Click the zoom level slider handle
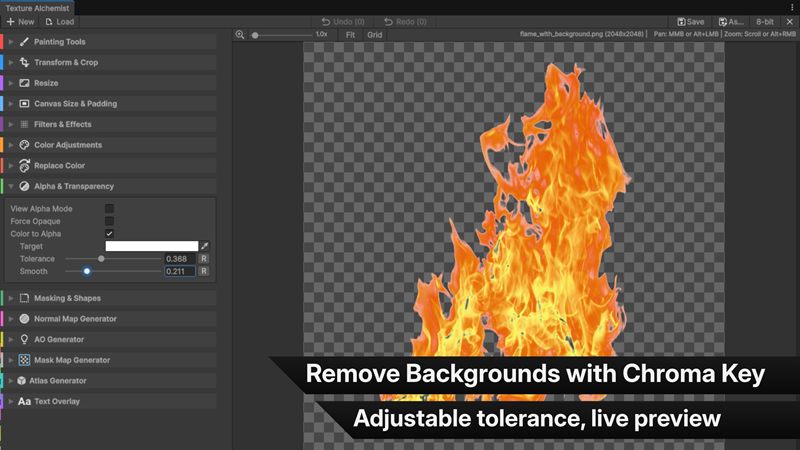The image size is (800, 450). point(255,35)
